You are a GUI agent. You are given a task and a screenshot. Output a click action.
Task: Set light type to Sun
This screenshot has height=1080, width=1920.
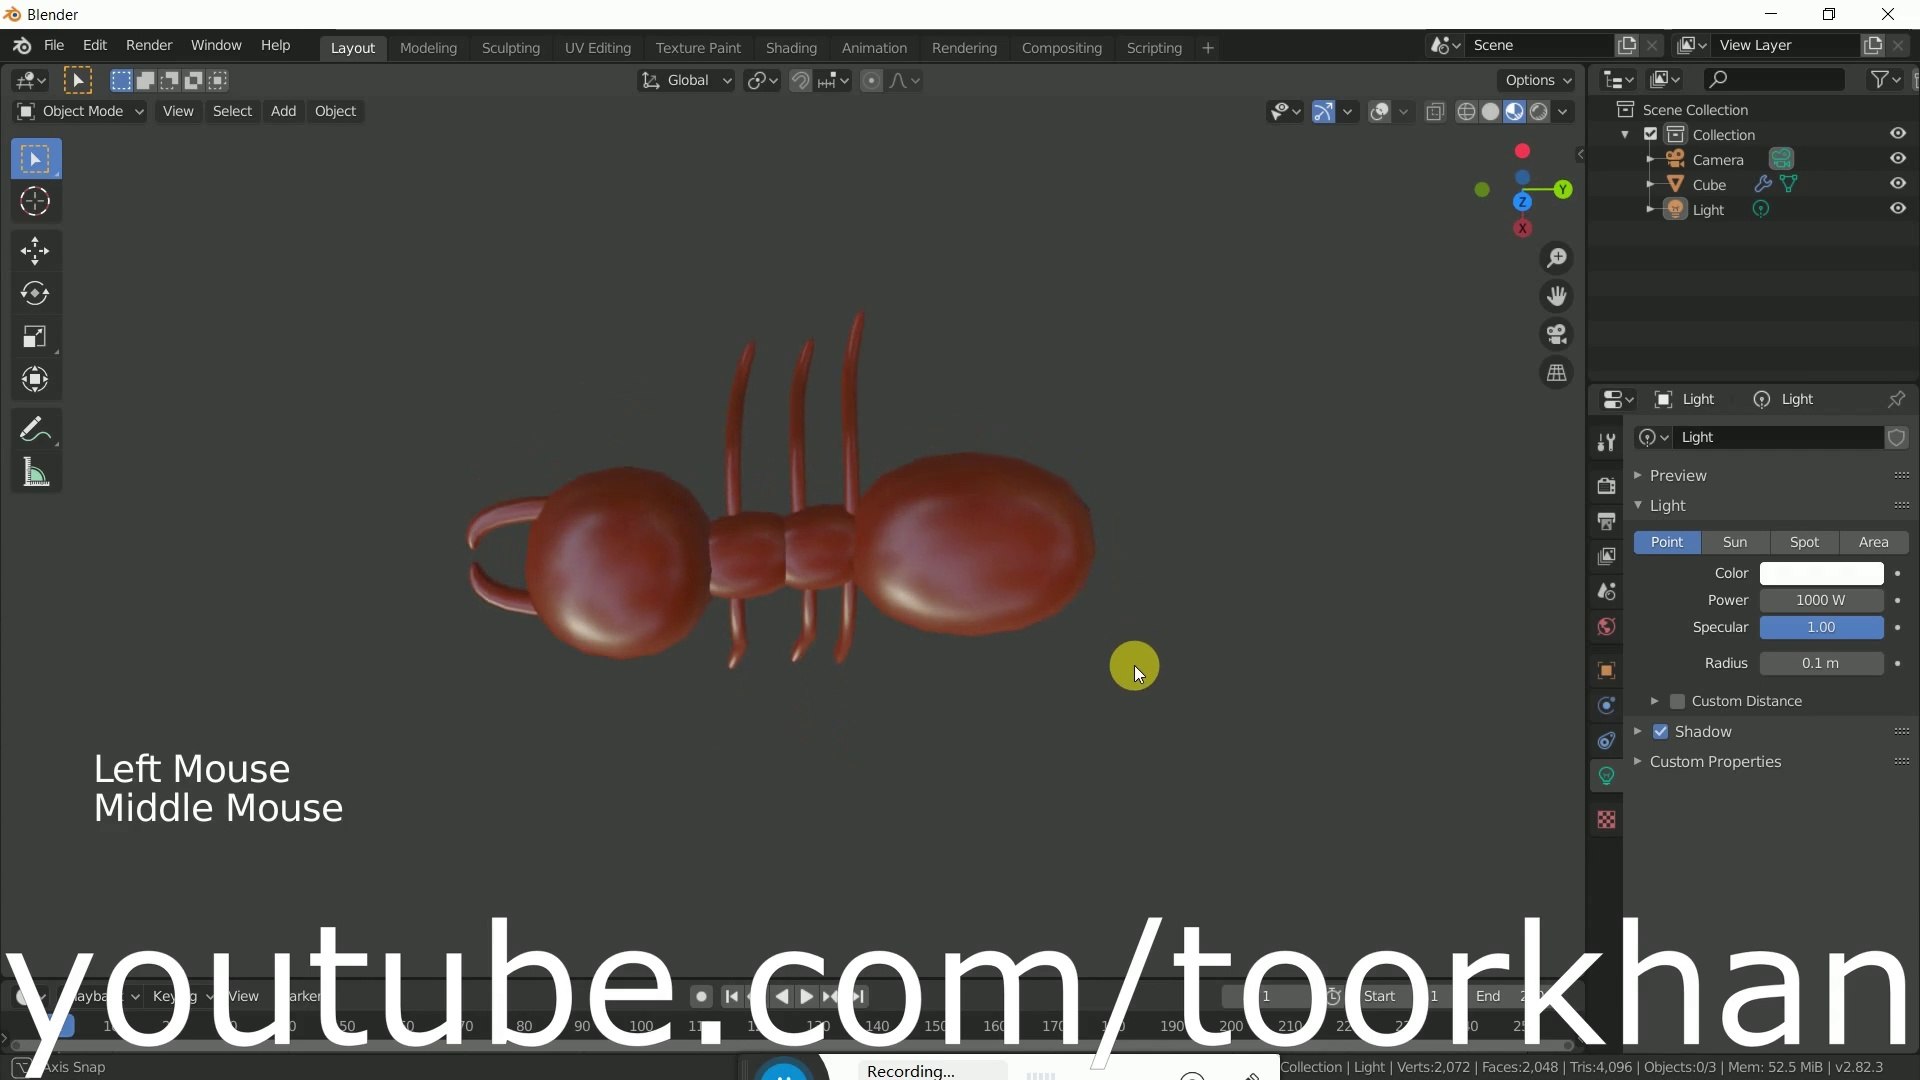coord(1735,542)
